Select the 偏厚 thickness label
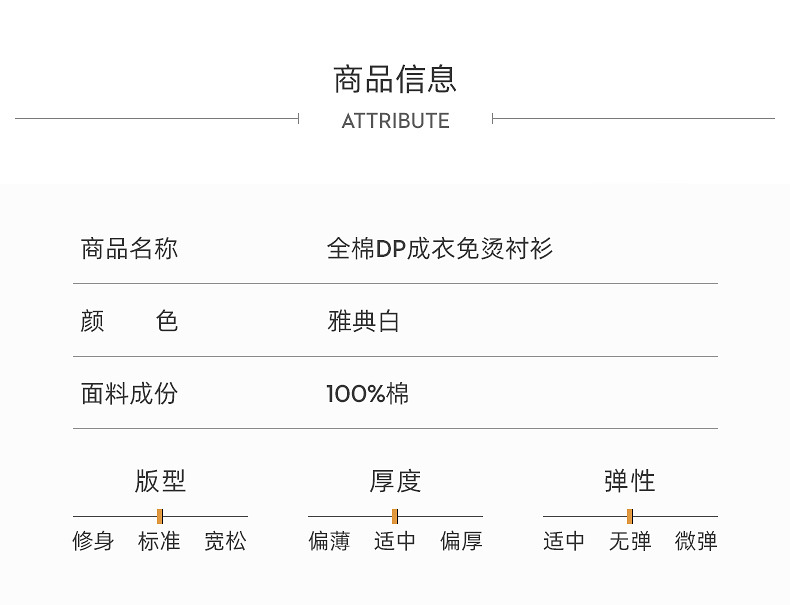This screenshot has width=790, height=605. [461, 542]
